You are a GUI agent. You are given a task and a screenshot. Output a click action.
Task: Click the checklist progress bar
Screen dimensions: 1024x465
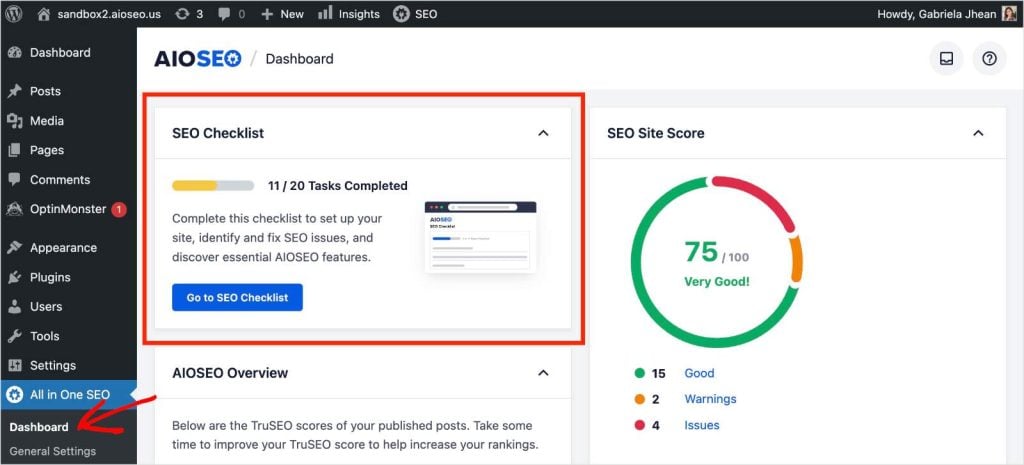click(213, 185)
